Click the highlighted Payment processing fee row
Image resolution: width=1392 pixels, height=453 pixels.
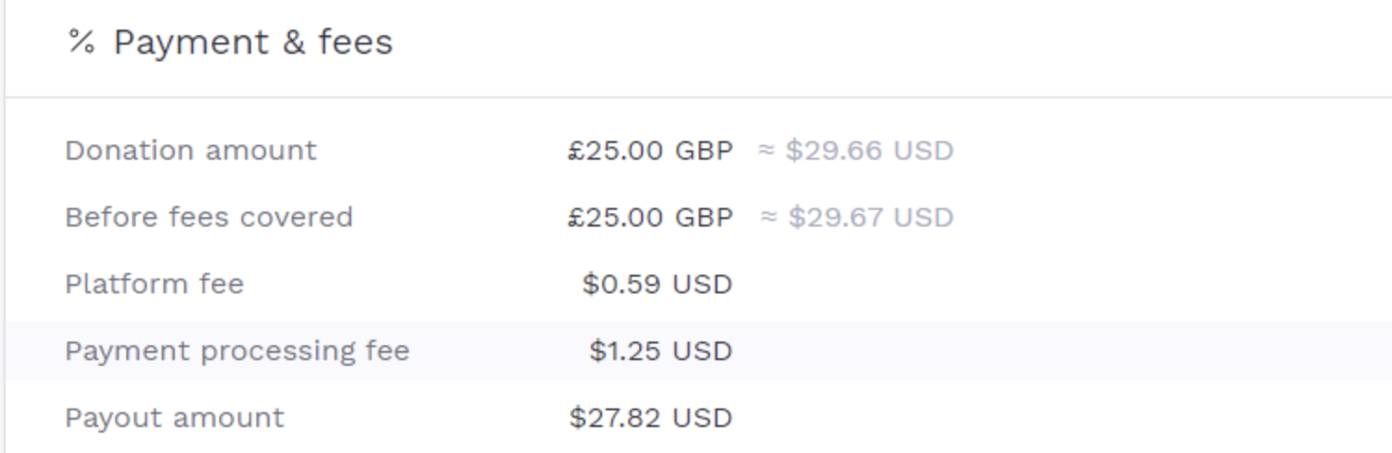point(700,351)
